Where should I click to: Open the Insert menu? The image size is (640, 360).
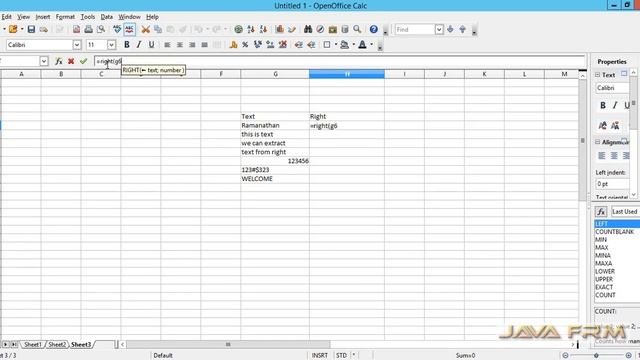(x=43, y=17)
